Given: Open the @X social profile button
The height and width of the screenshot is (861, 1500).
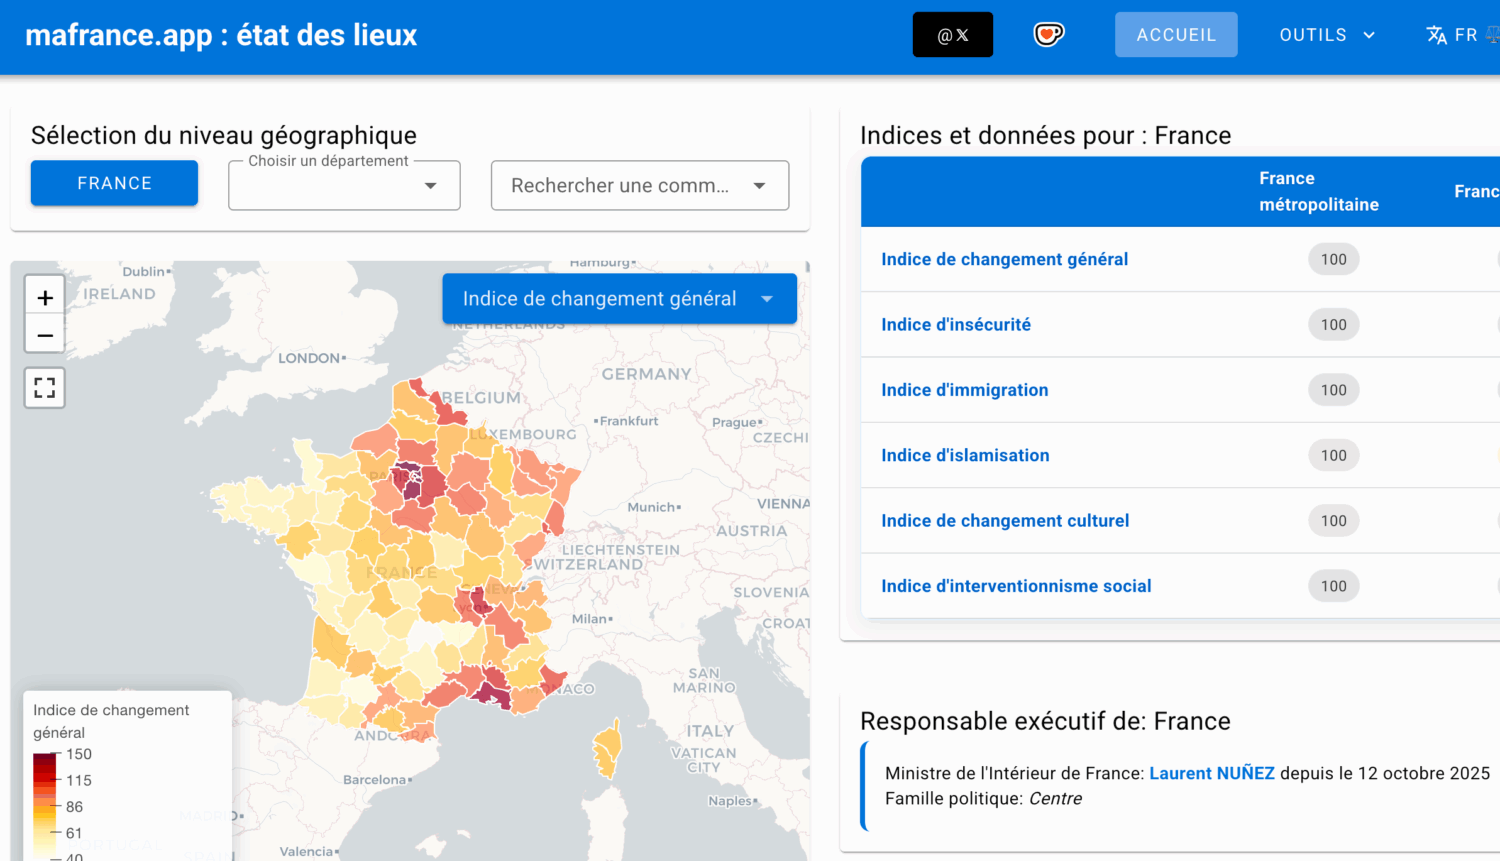Looking at the screenshot, I should pos(952,35).
